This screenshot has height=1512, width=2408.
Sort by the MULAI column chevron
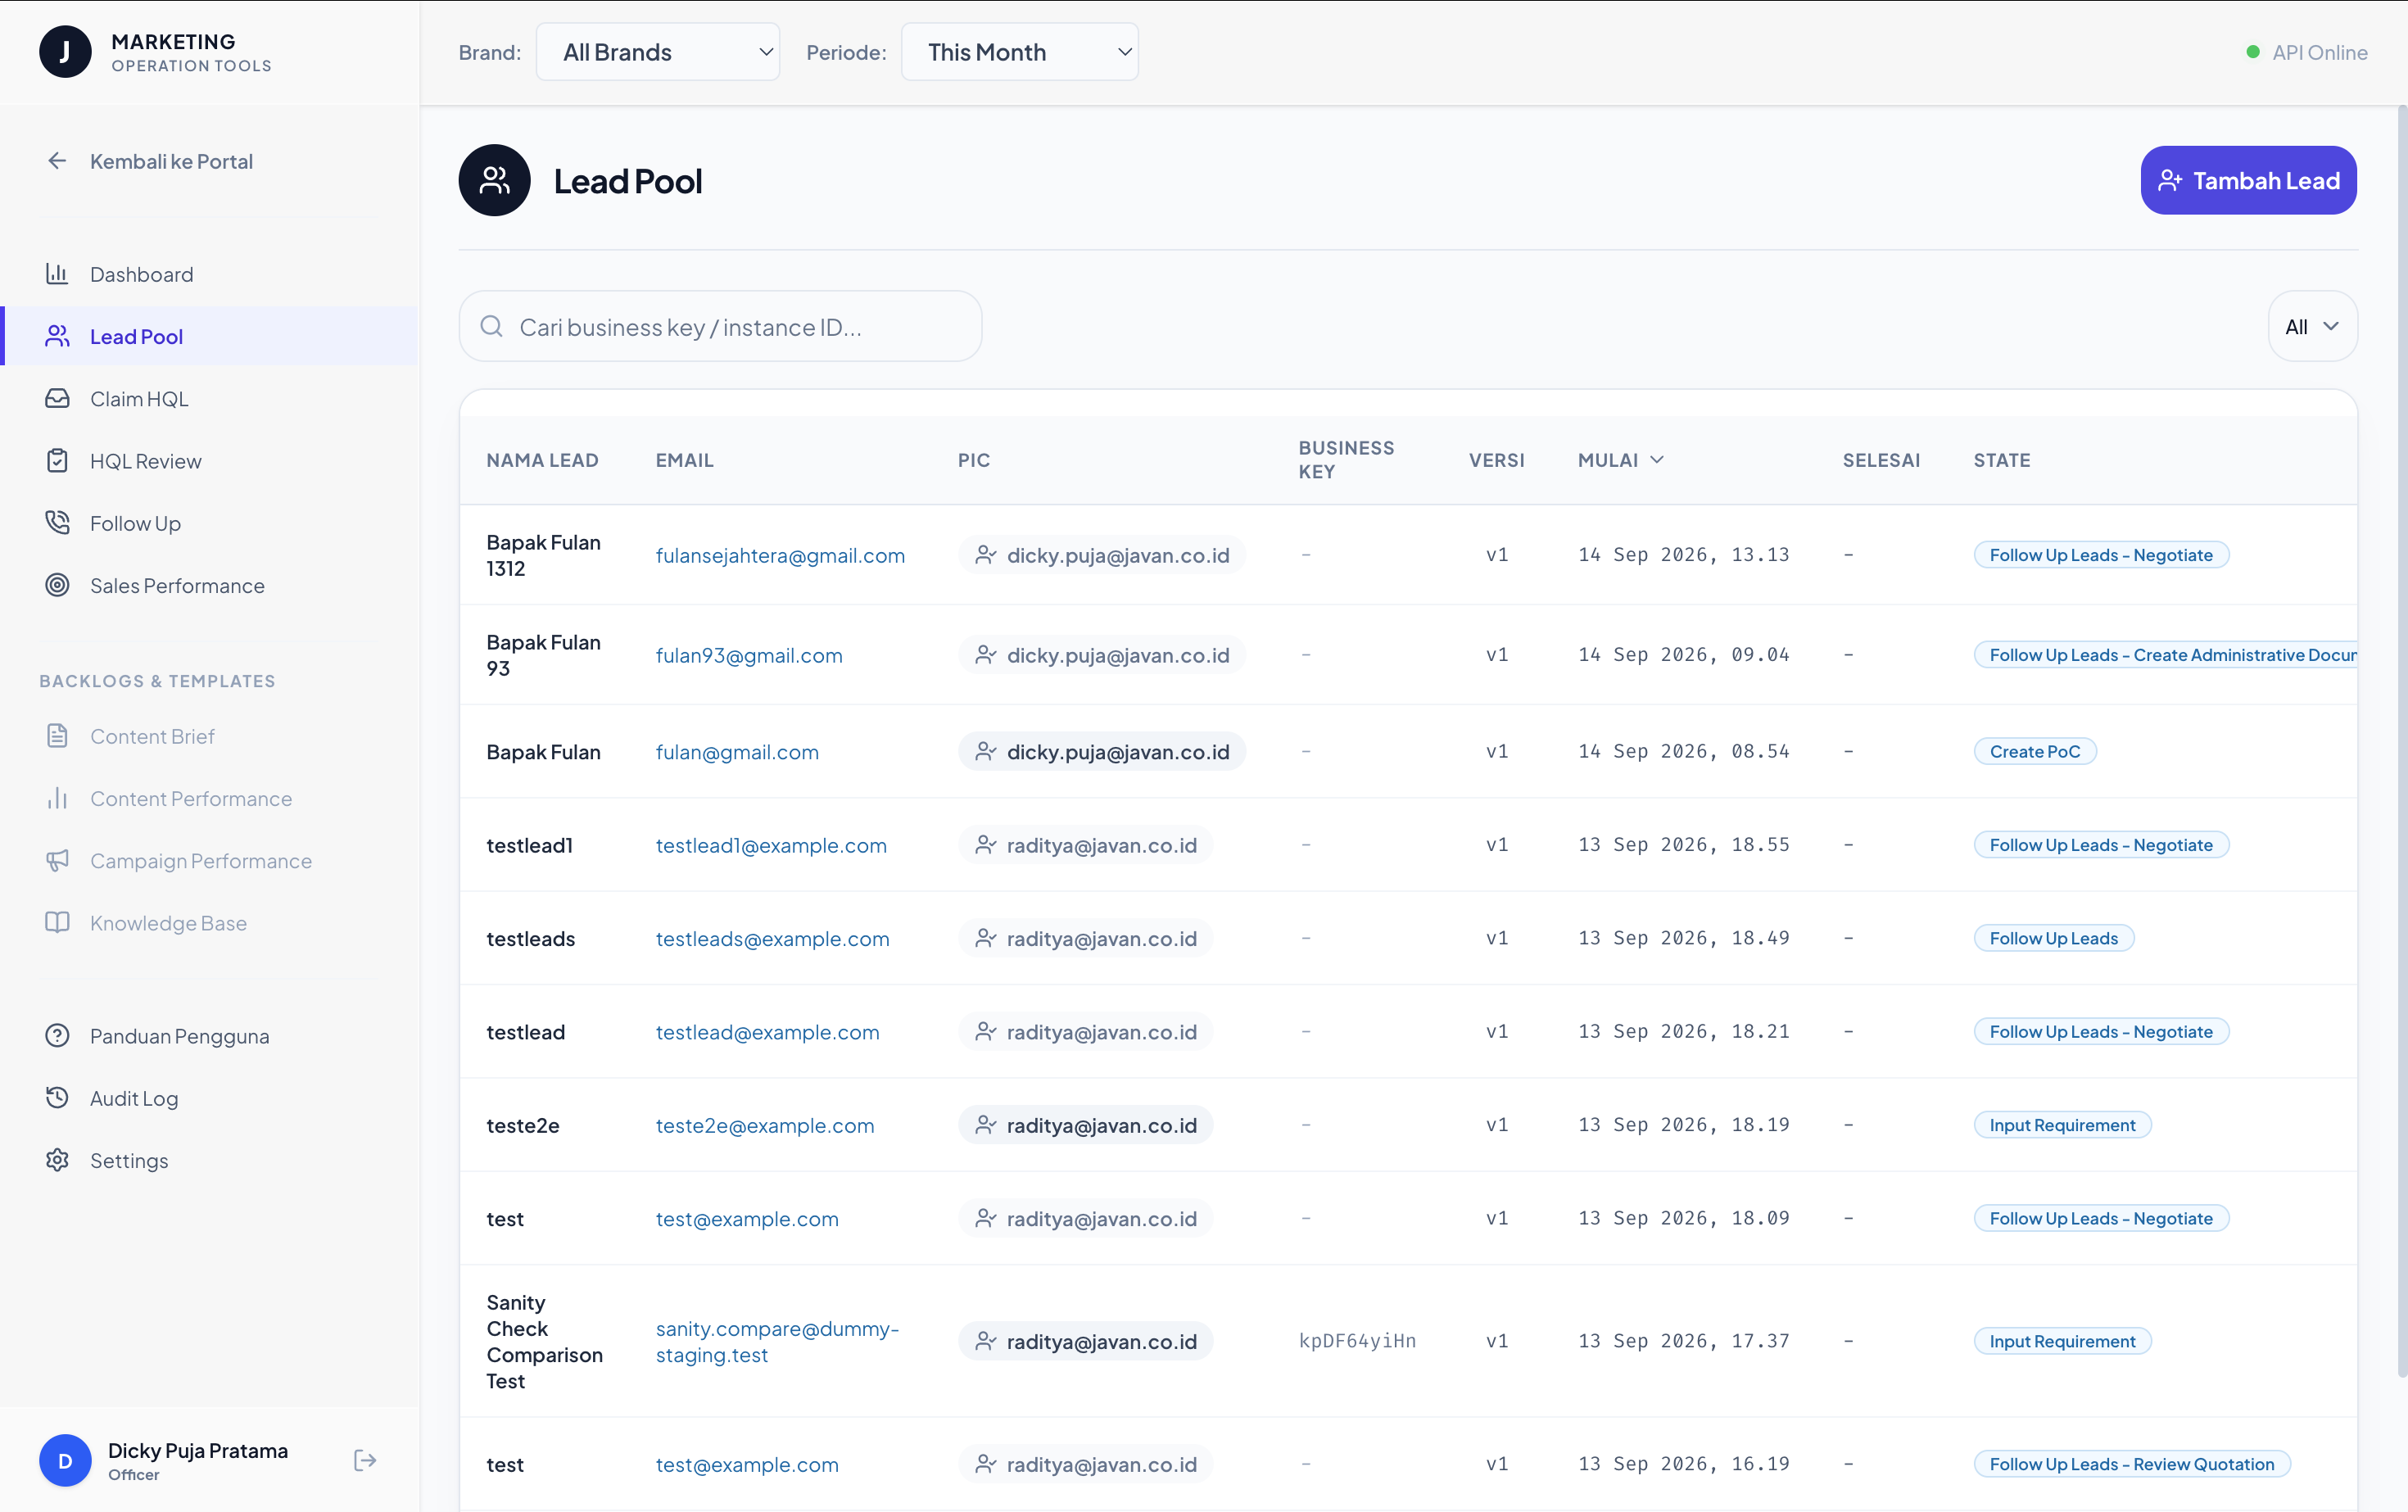[1657, 460]
